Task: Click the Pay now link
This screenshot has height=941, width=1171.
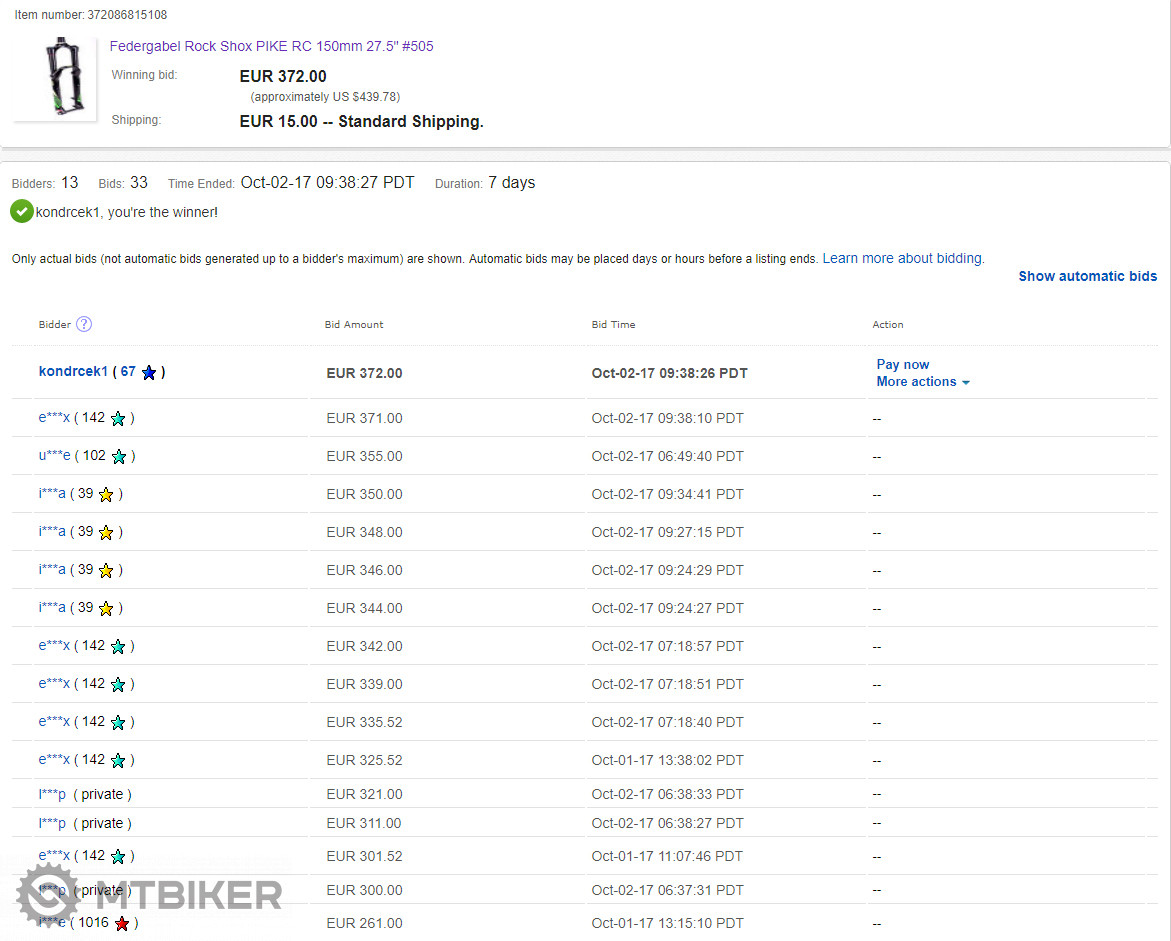Action: [x=902, y=365]
